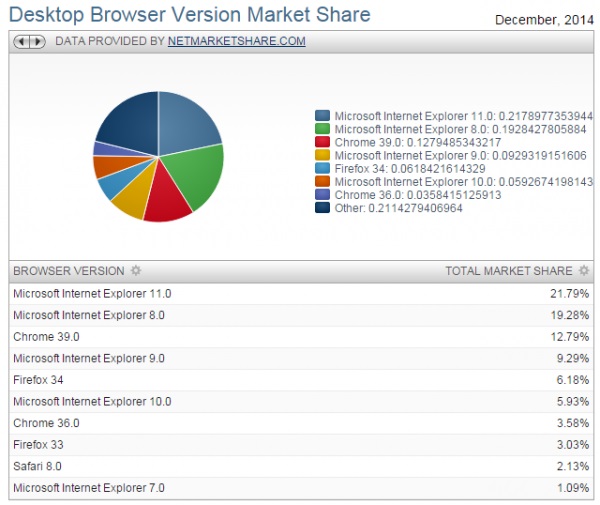
Task: Click the red Chrome 39.0 legend swatch
Action: (x=322, y=142)
